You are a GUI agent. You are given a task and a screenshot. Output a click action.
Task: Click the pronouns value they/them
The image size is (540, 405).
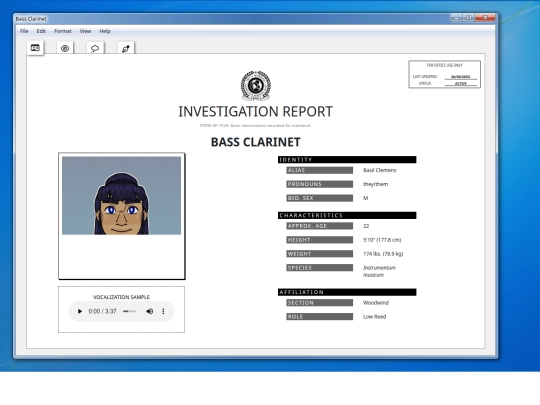(x=375, y=184)
